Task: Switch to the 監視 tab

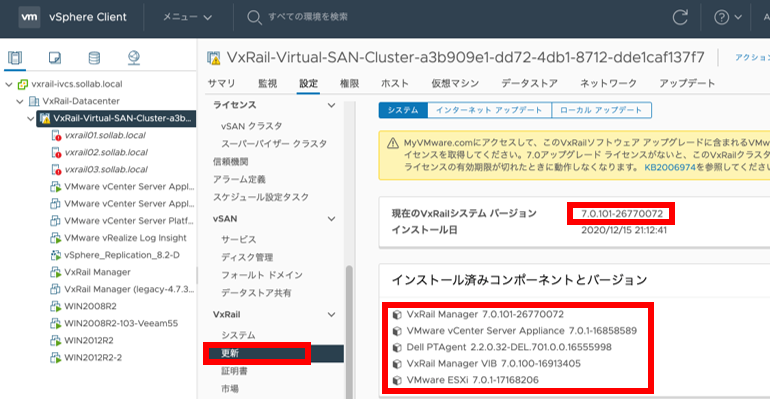Action: (268, 83)
